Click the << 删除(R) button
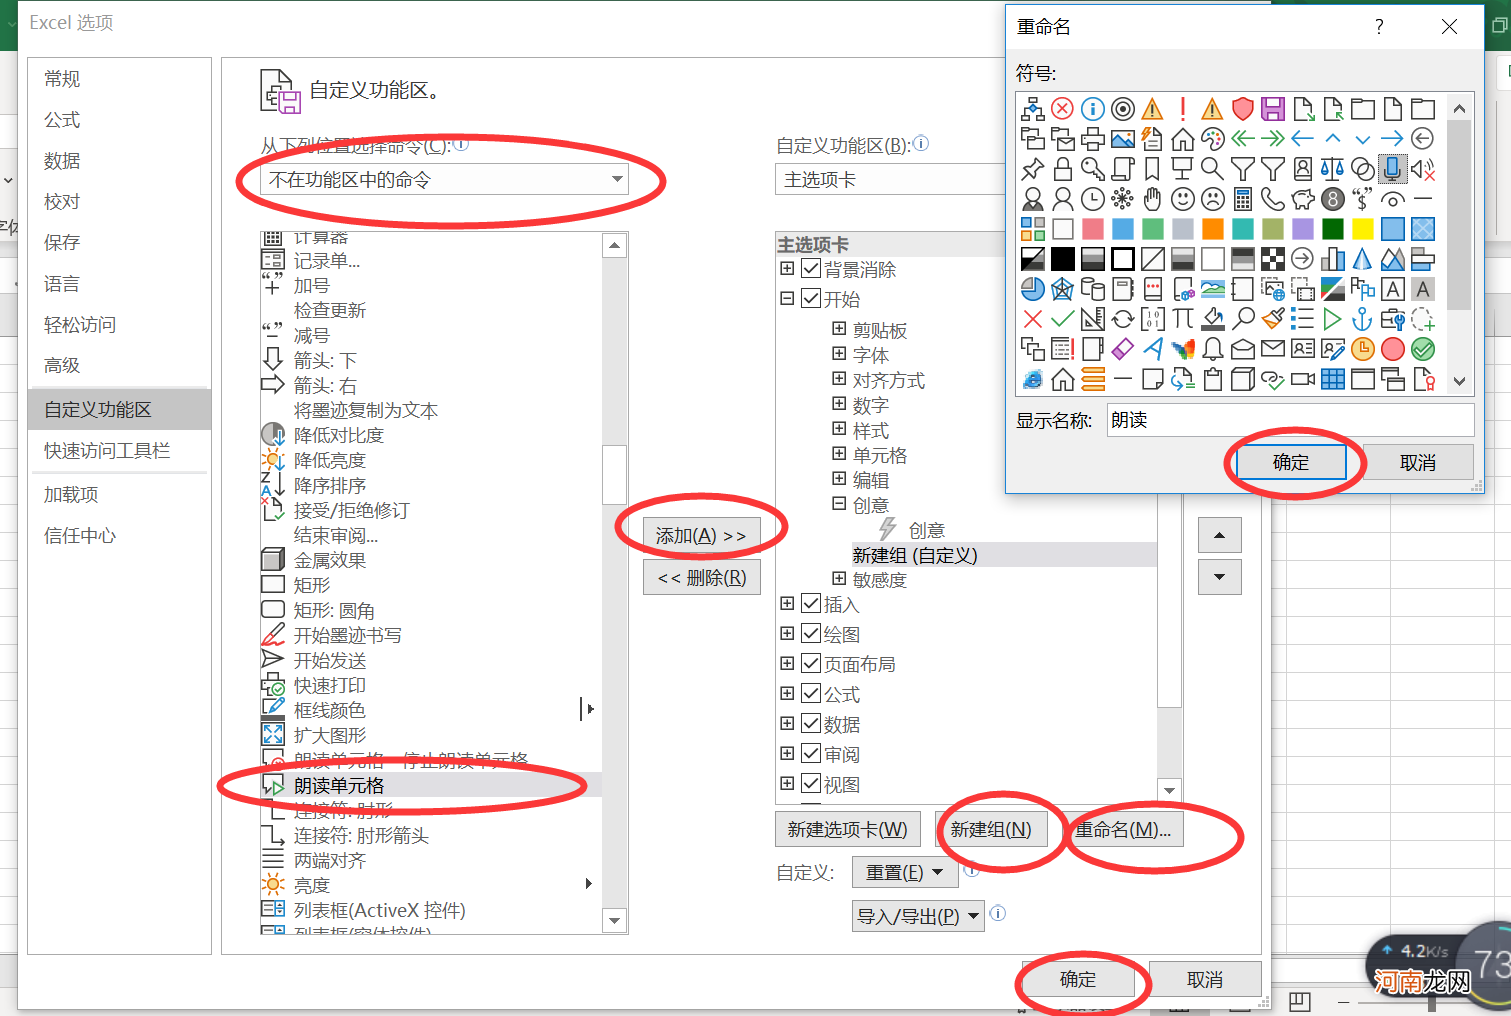This screenshot has width=1511, height=1016. pyautogui.click(x=701, y=577)
